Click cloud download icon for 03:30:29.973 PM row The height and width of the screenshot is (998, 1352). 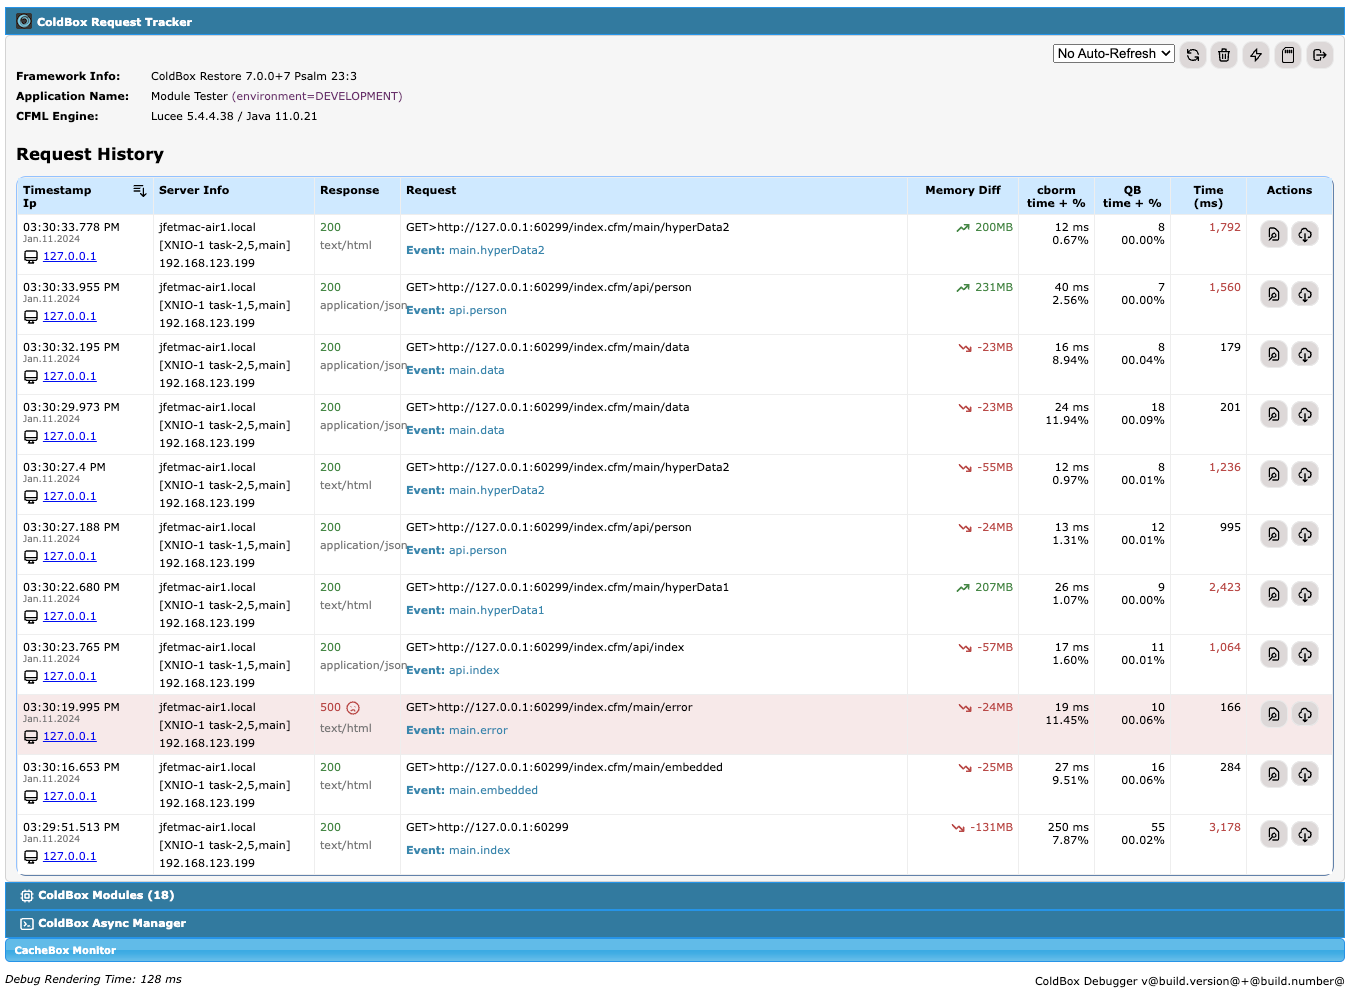click(1305, 415)
